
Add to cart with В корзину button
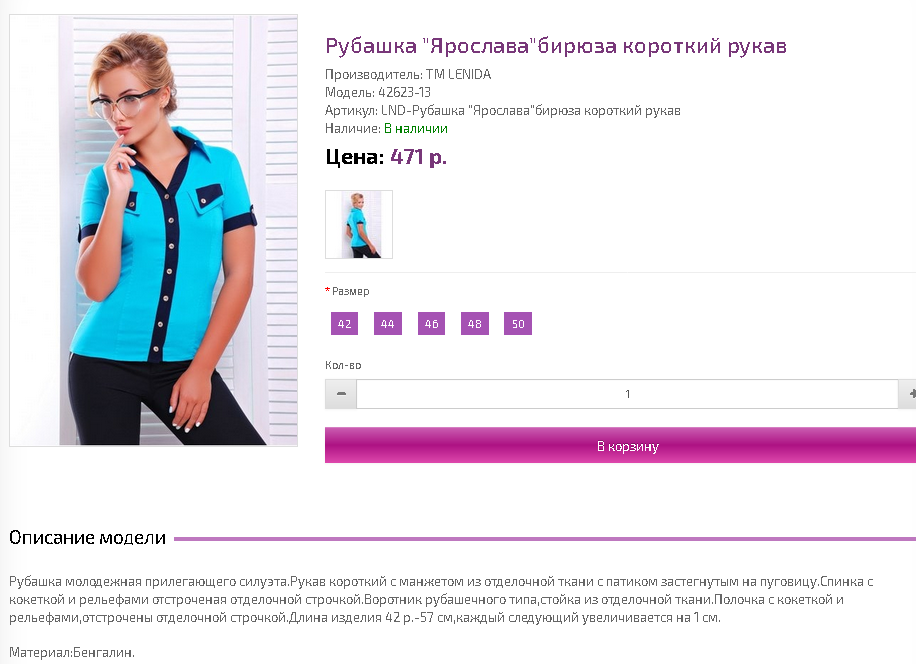coord(620,446)
